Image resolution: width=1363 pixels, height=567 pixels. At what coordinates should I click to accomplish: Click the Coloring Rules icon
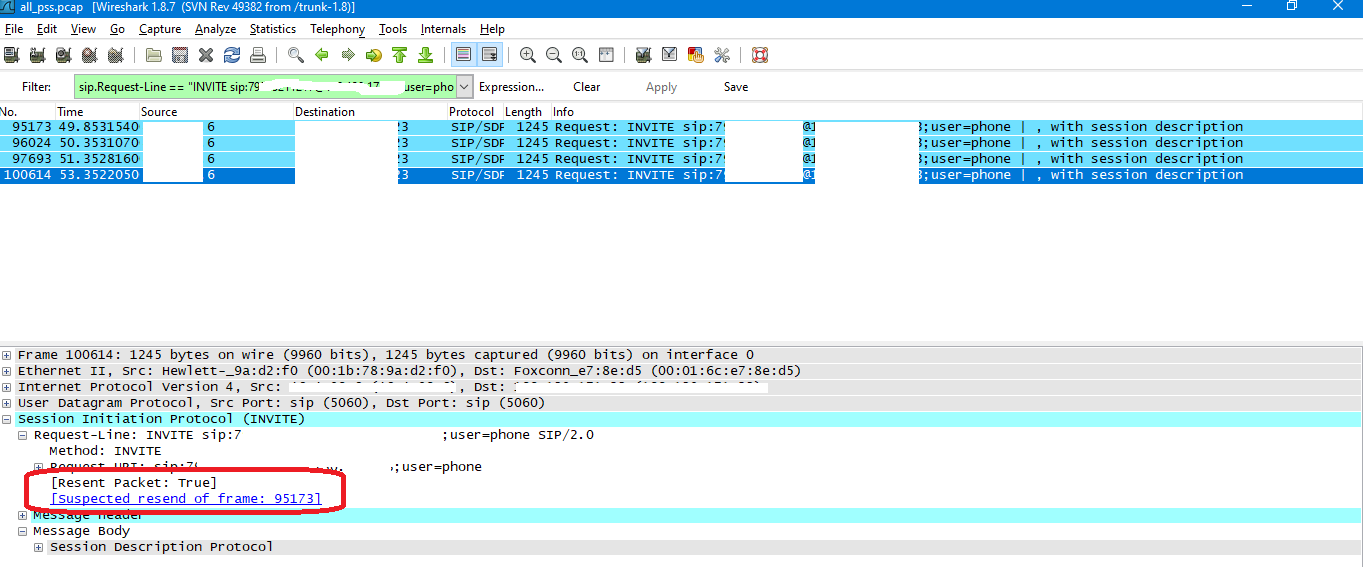click(x=696, y=55)
